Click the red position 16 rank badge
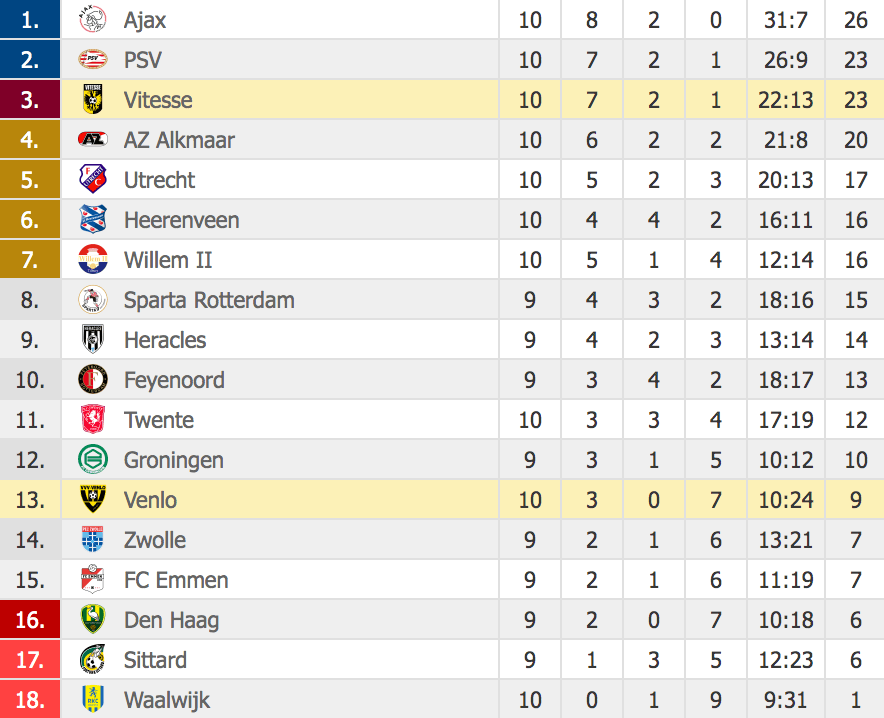This screenshot has height=718, width=884. [30, 620]
